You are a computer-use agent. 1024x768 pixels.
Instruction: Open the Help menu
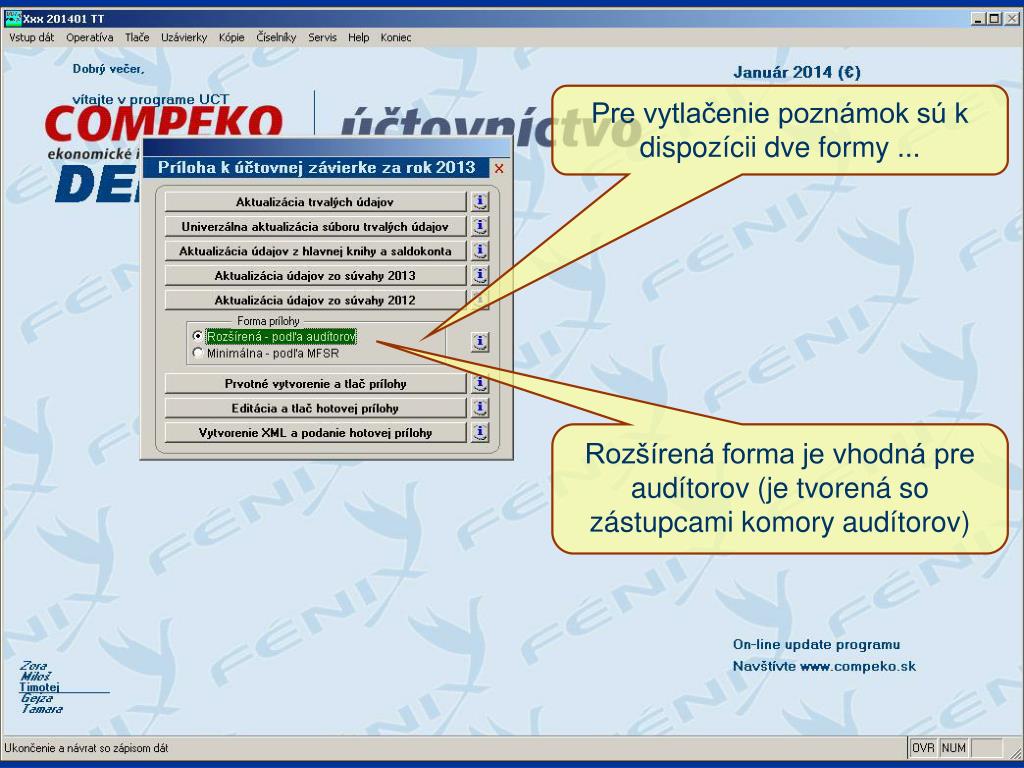(x=359, y=38)
